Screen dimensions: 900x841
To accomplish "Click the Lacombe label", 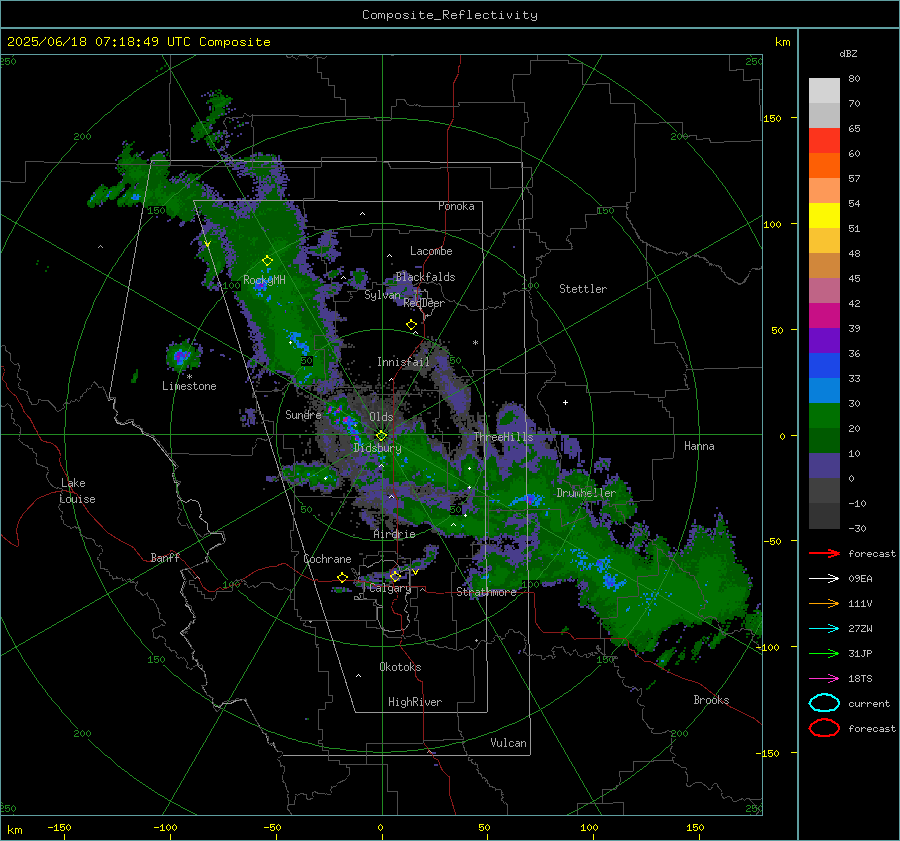I will pos(431,251).
